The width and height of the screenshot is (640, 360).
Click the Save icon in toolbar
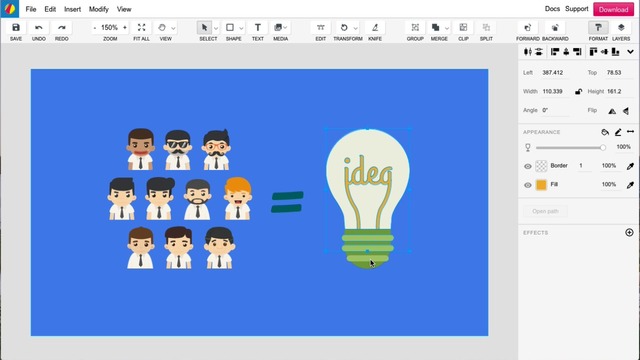(16, 28)
